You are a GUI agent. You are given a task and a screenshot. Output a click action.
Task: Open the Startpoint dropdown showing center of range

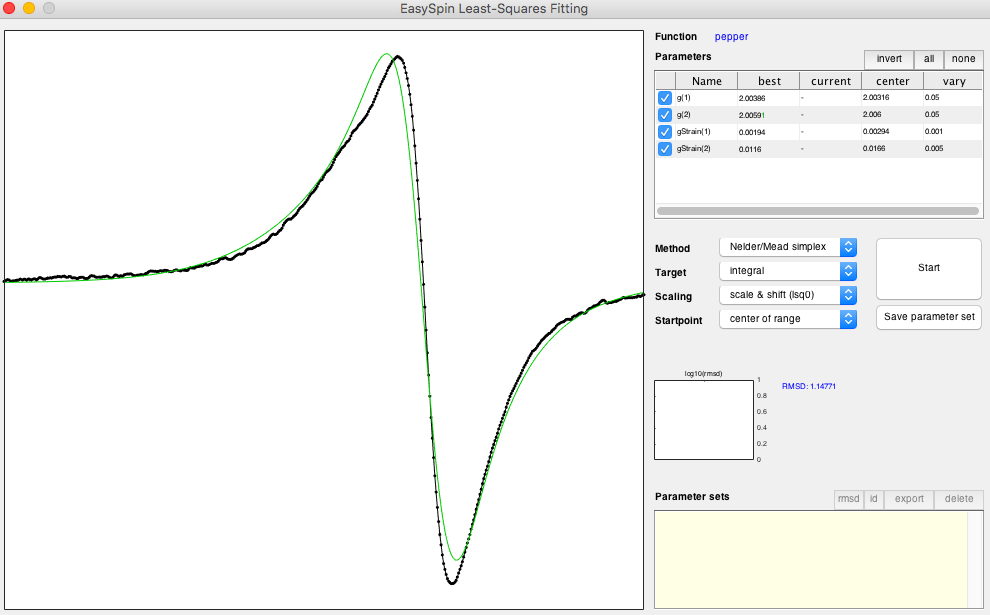787,319
